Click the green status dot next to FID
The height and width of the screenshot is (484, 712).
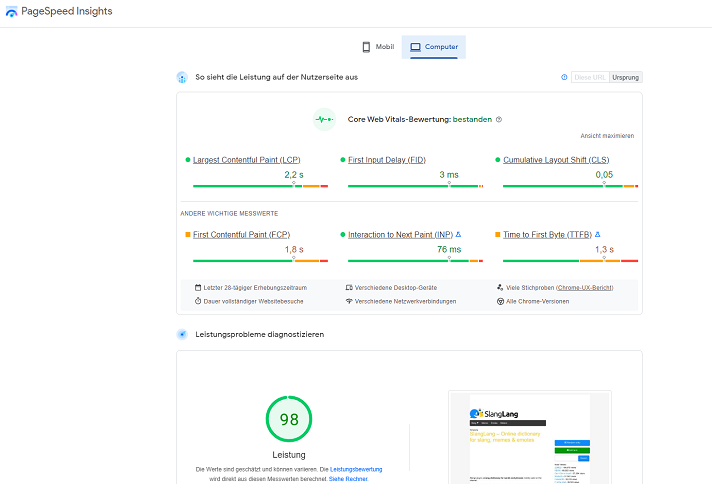click(x=343, y=160)
